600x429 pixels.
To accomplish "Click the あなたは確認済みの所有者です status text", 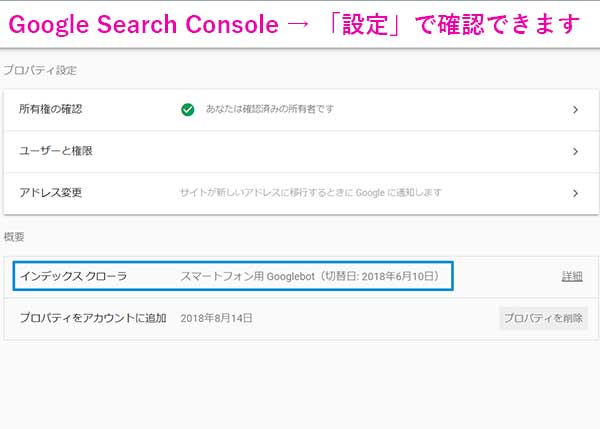I will pyautogui.click(x=270, y=109).
